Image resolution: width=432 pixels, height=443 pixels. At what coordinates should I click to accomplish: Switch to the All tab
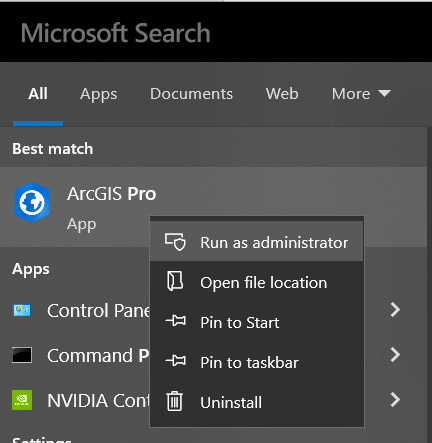(38, 94)
